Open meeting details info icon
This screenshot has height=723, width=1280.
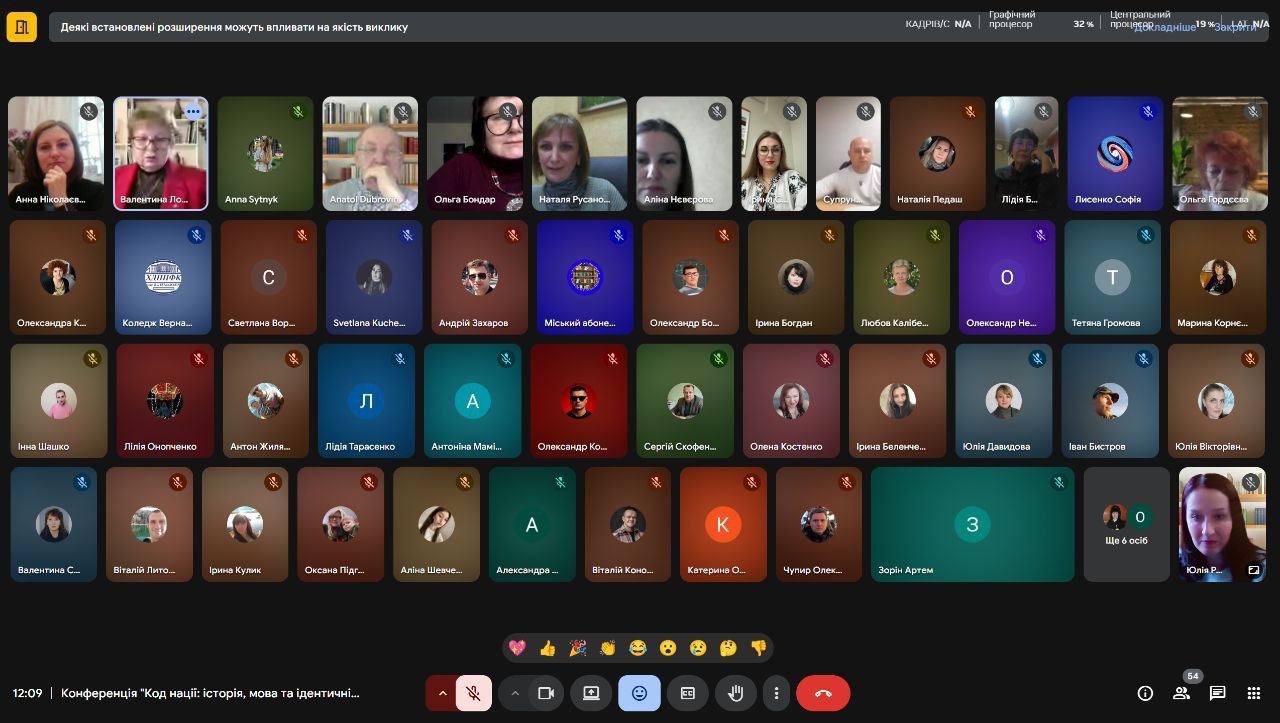1145,693
